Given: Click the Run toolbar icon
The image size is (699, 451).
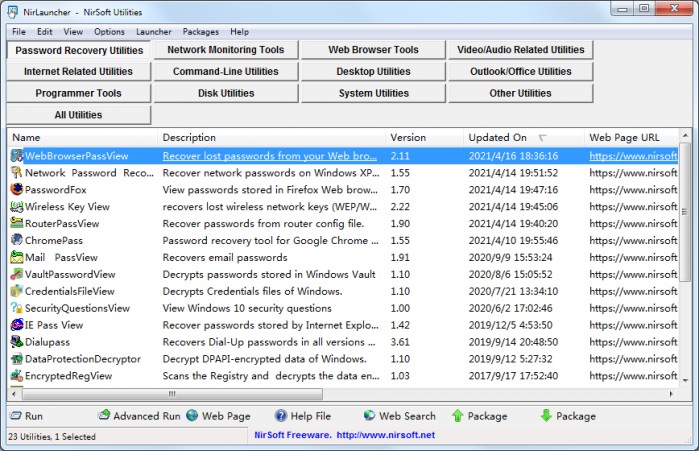Looking at the screenshot, I should pyautogui.click(x=16, y=416).
